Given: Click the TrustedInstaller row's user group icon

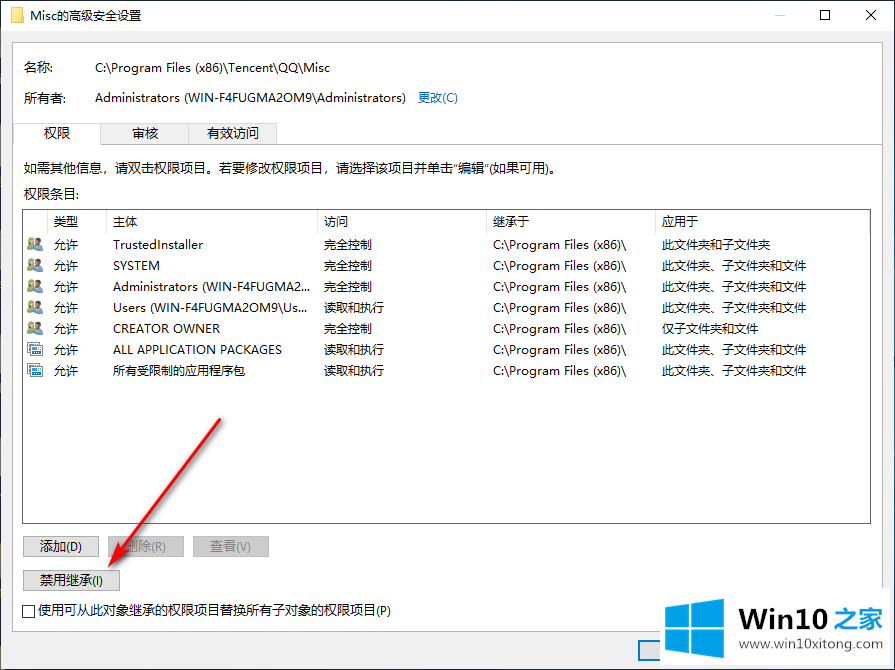Looking at the screenshot, I should click(x=35, y=244).
